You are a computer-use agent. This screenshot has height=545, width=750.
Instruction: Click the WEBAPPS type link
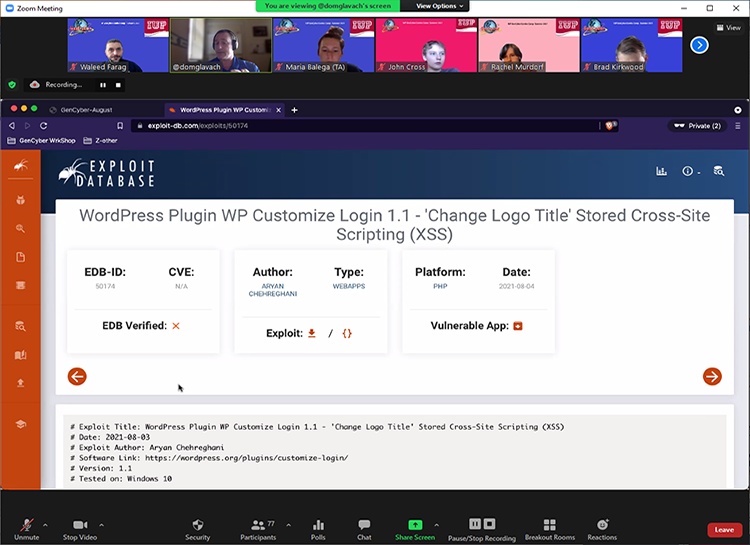349,286
